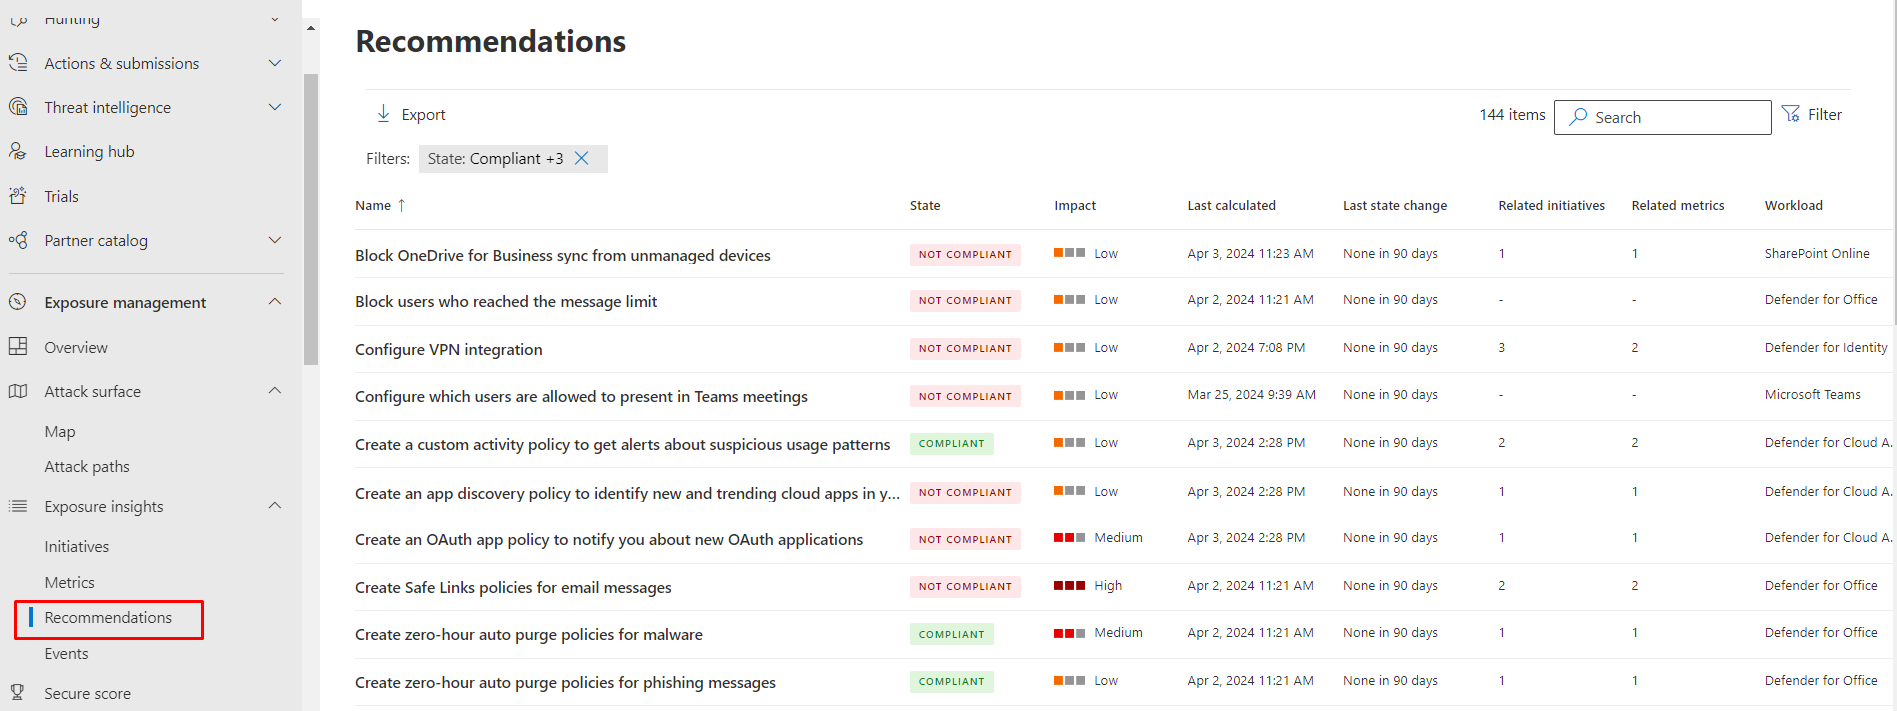Viewport: 1897px width, 711px height.
Task: Collapse the Attack surface group
Action: (x=275, y=391)
